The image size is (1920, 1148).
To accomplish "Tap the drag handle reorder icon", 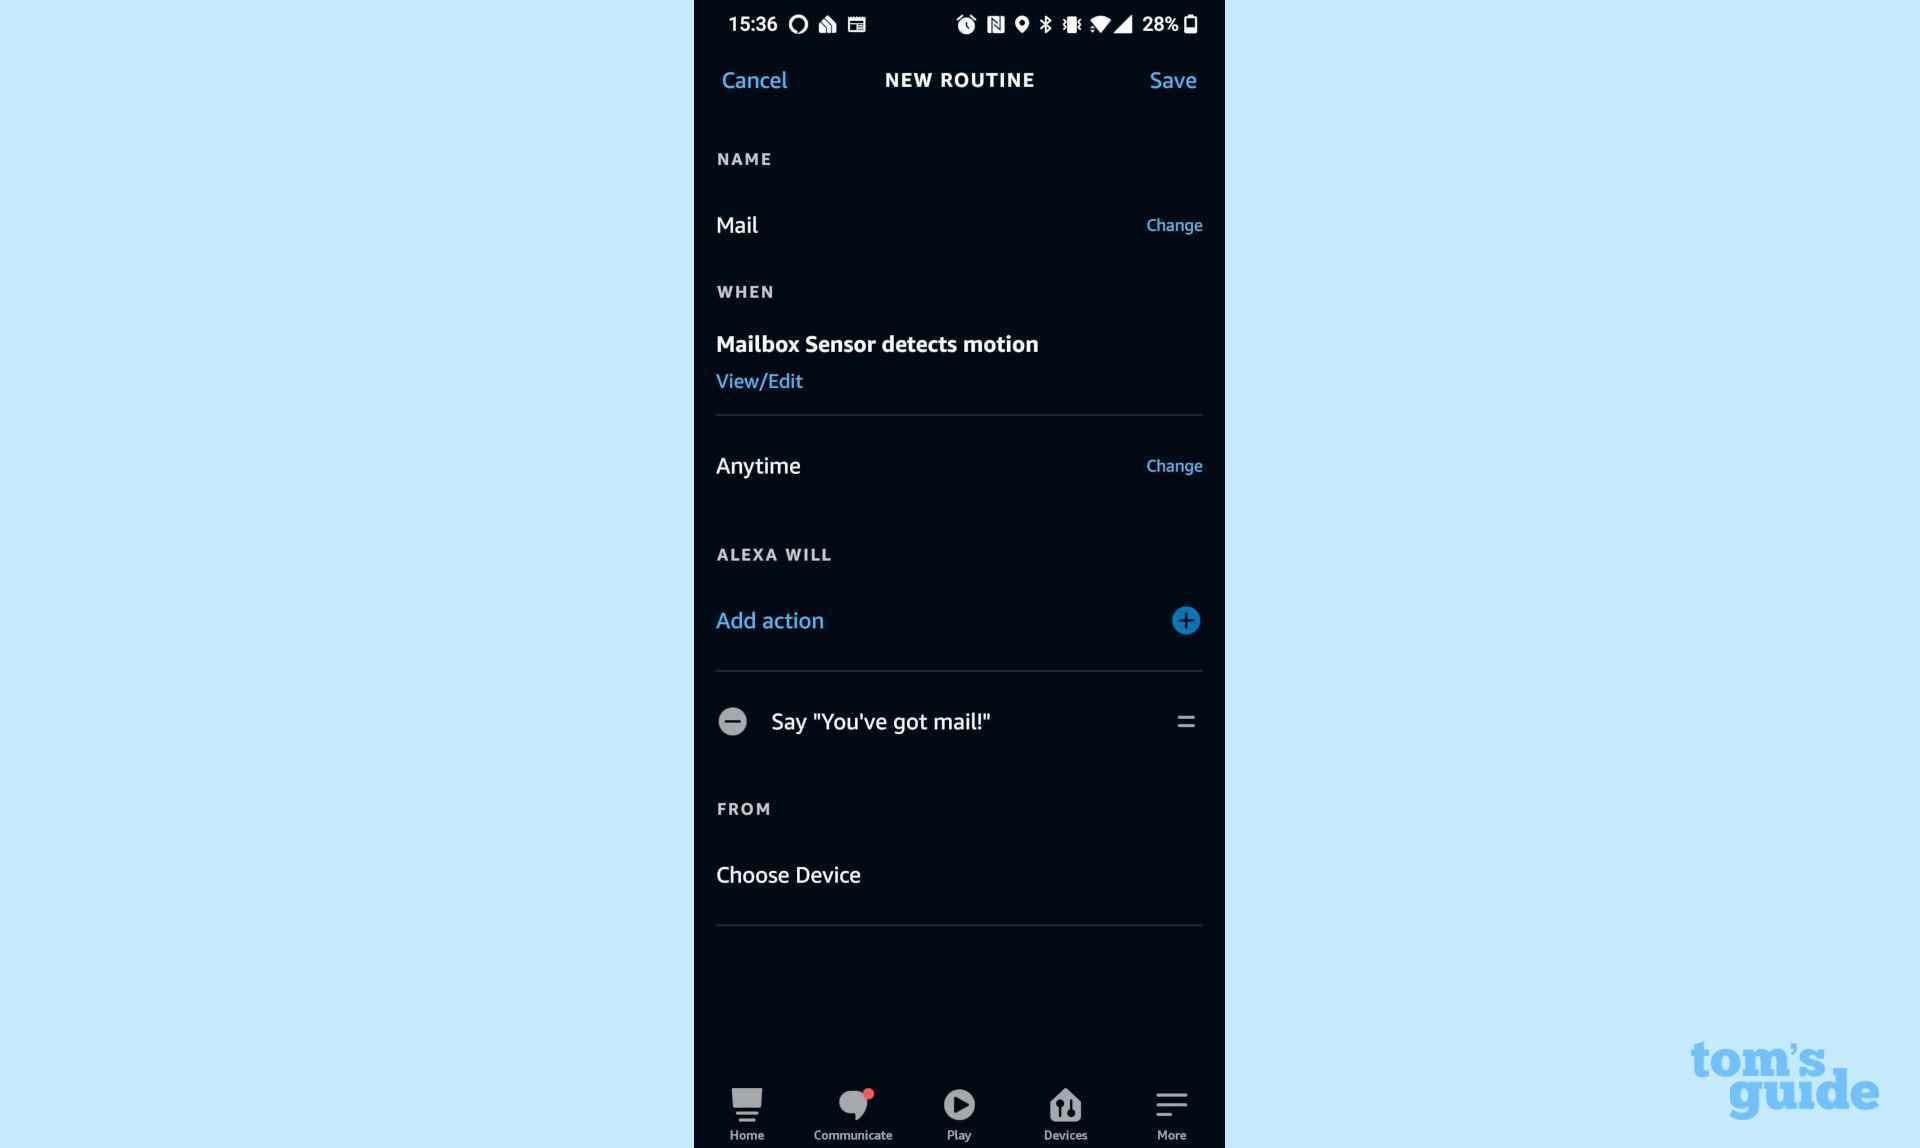I will 1183,720.
